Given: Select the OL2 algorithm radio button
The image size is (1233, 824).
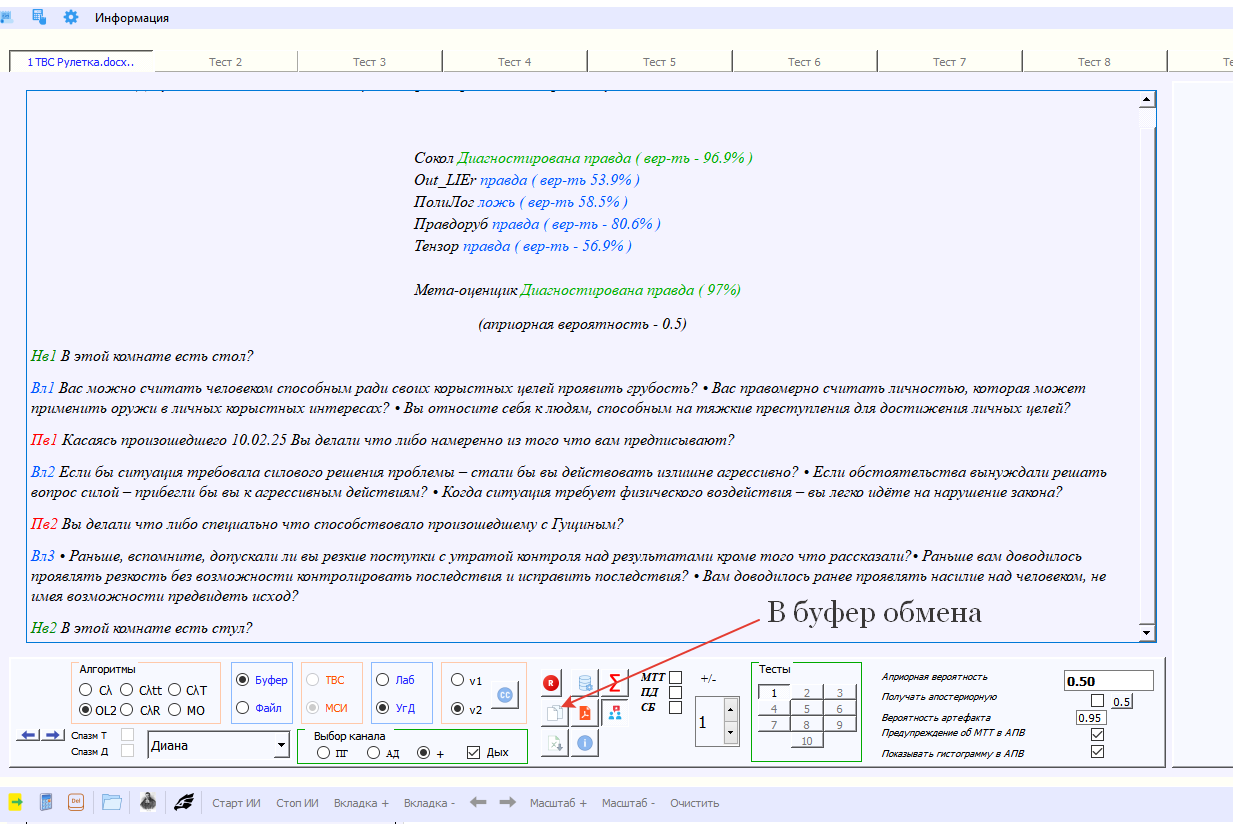Looking at the screenshot, I should 85,710.
